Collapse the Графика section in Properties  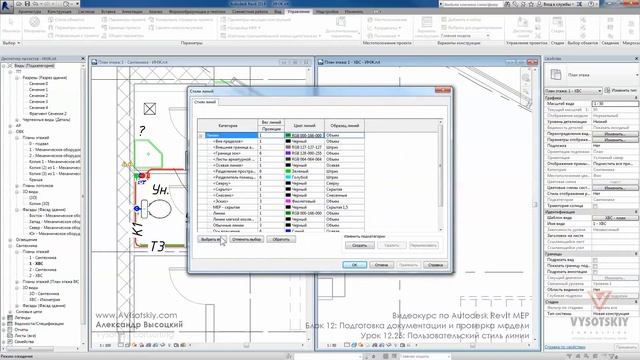(x=636, y=98)
